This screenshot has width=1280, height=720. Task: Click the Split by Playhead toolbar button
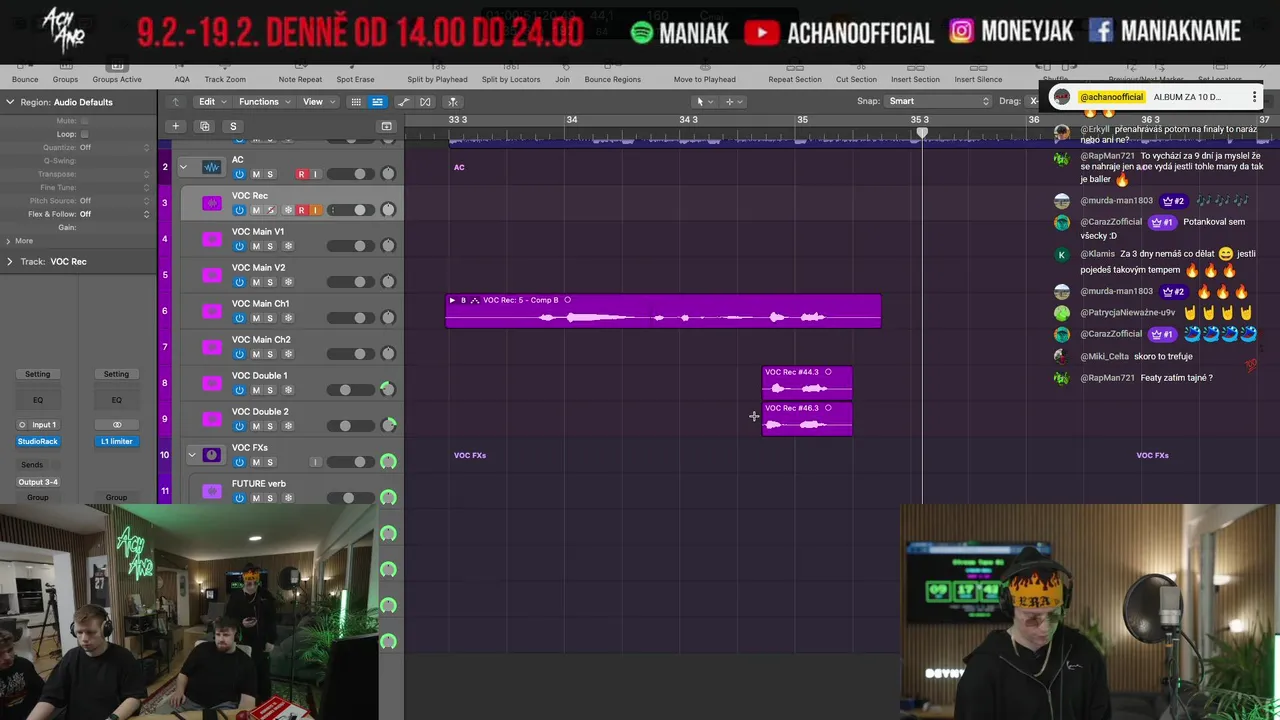coord(437,74)
